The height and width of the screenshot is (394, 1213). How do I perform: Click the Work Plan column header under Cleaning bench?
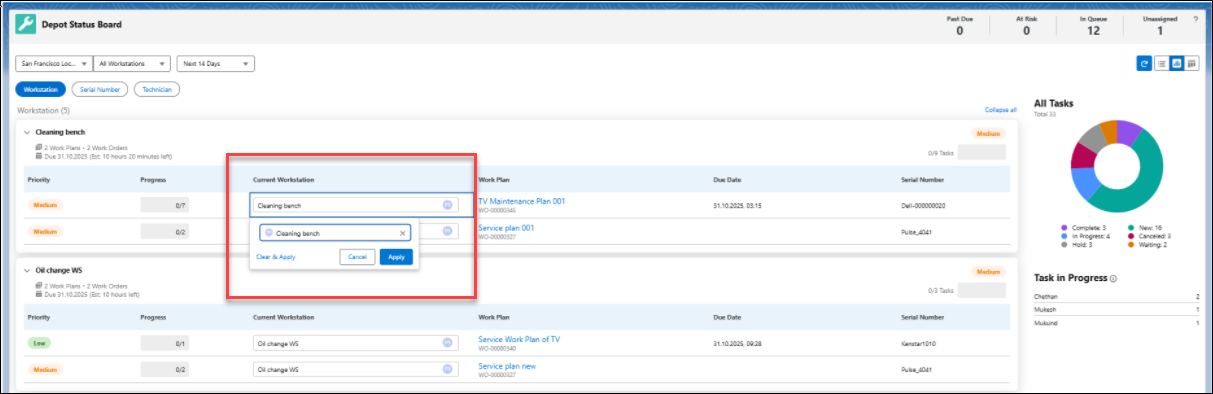coord(495,180)
